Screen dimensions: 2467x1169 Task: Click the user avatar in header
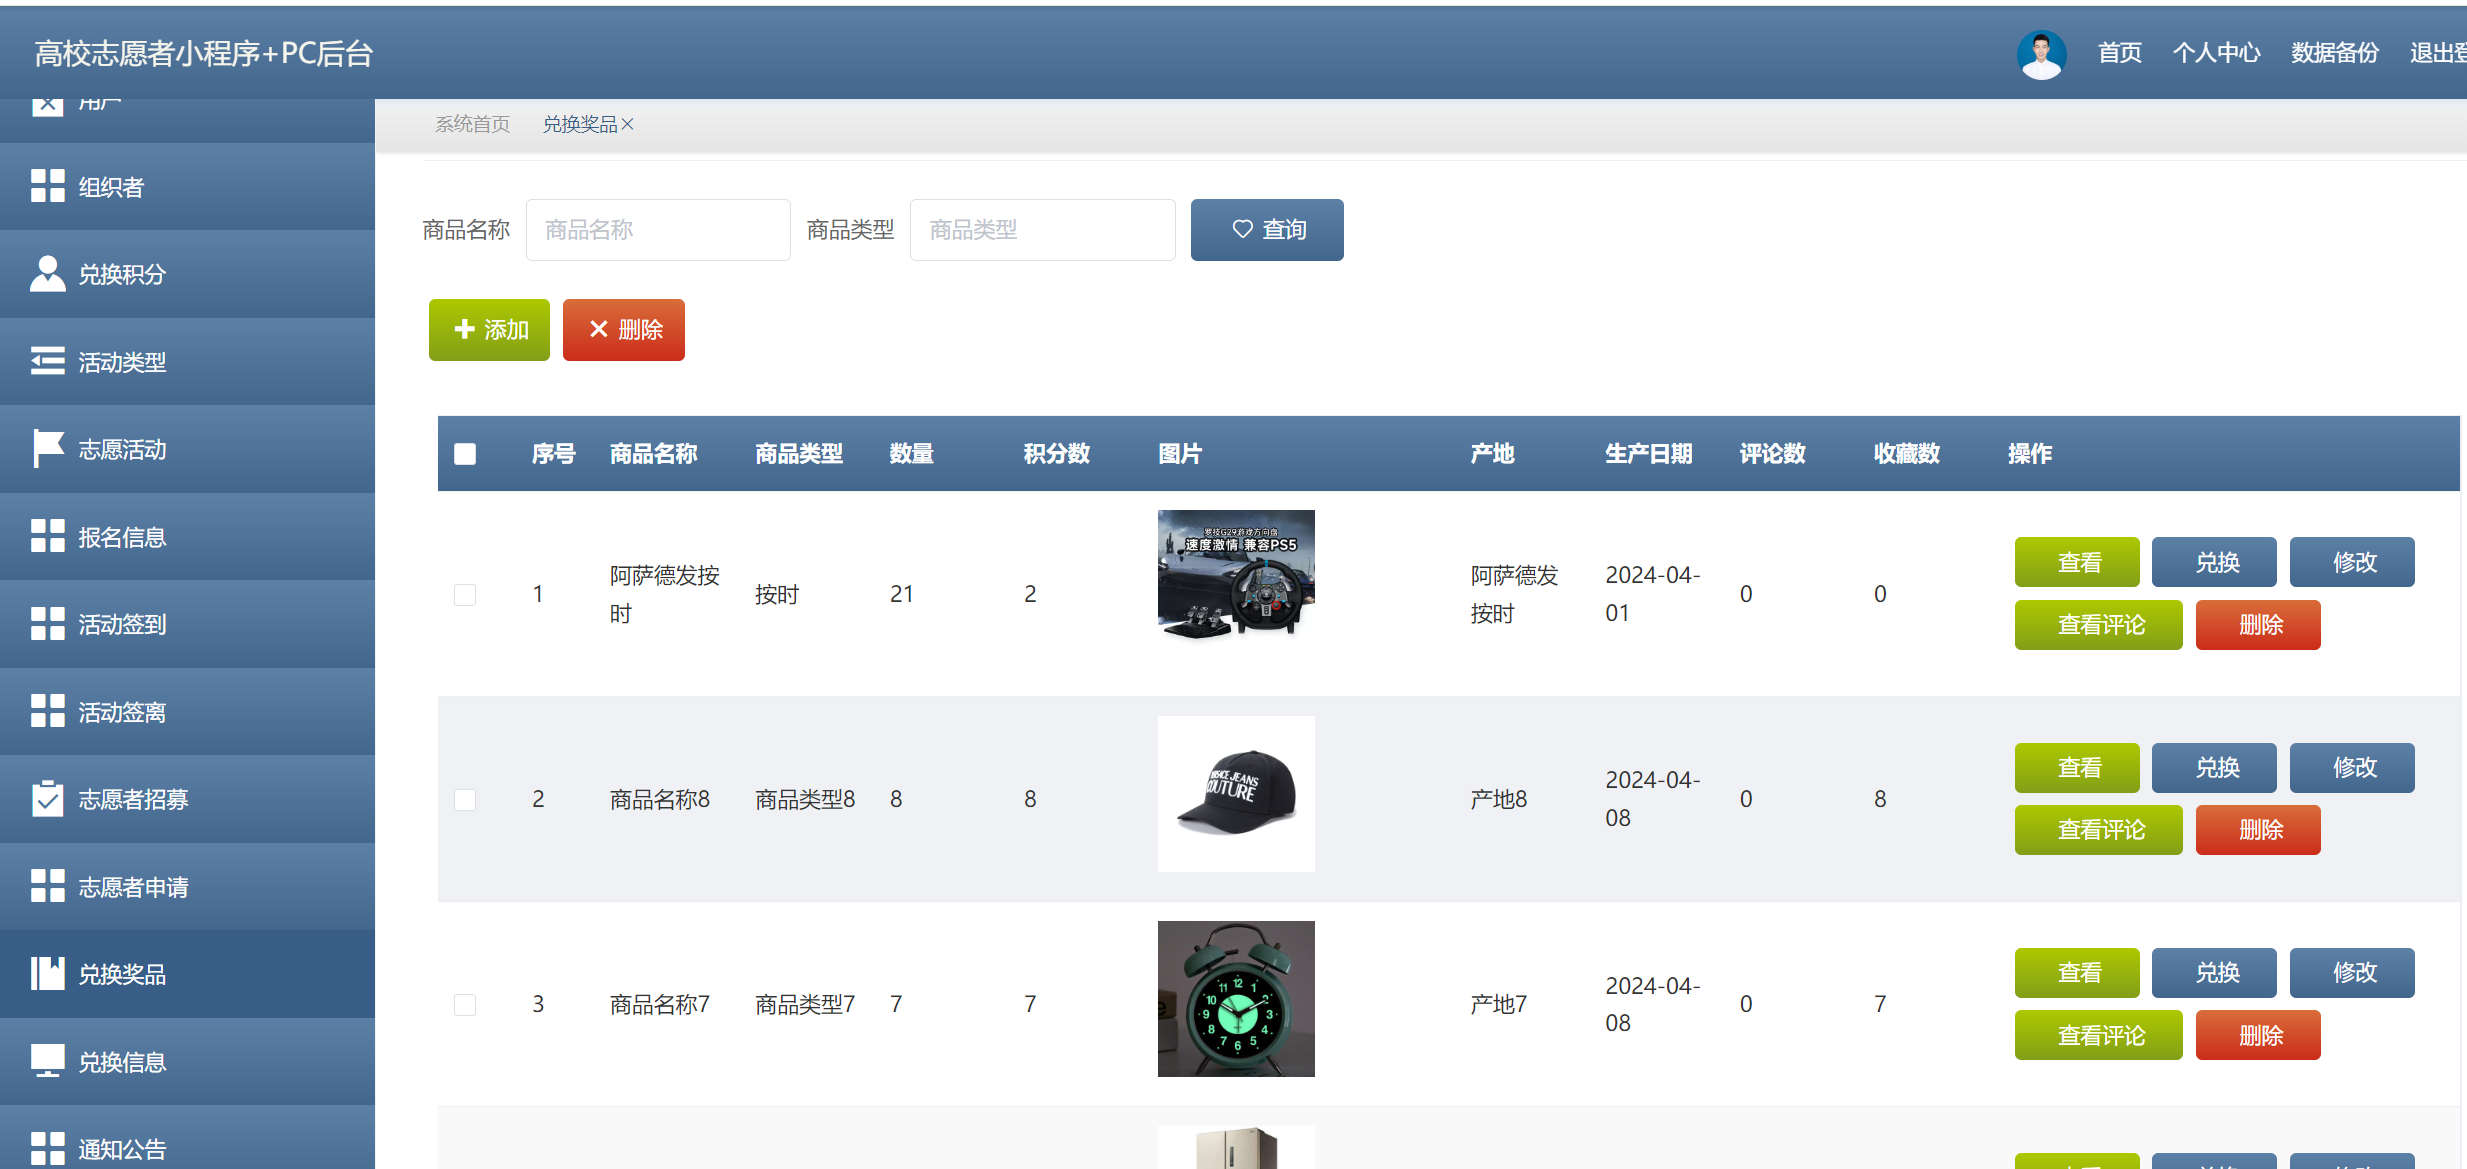pyautogui.click(x=2041, y=54)
